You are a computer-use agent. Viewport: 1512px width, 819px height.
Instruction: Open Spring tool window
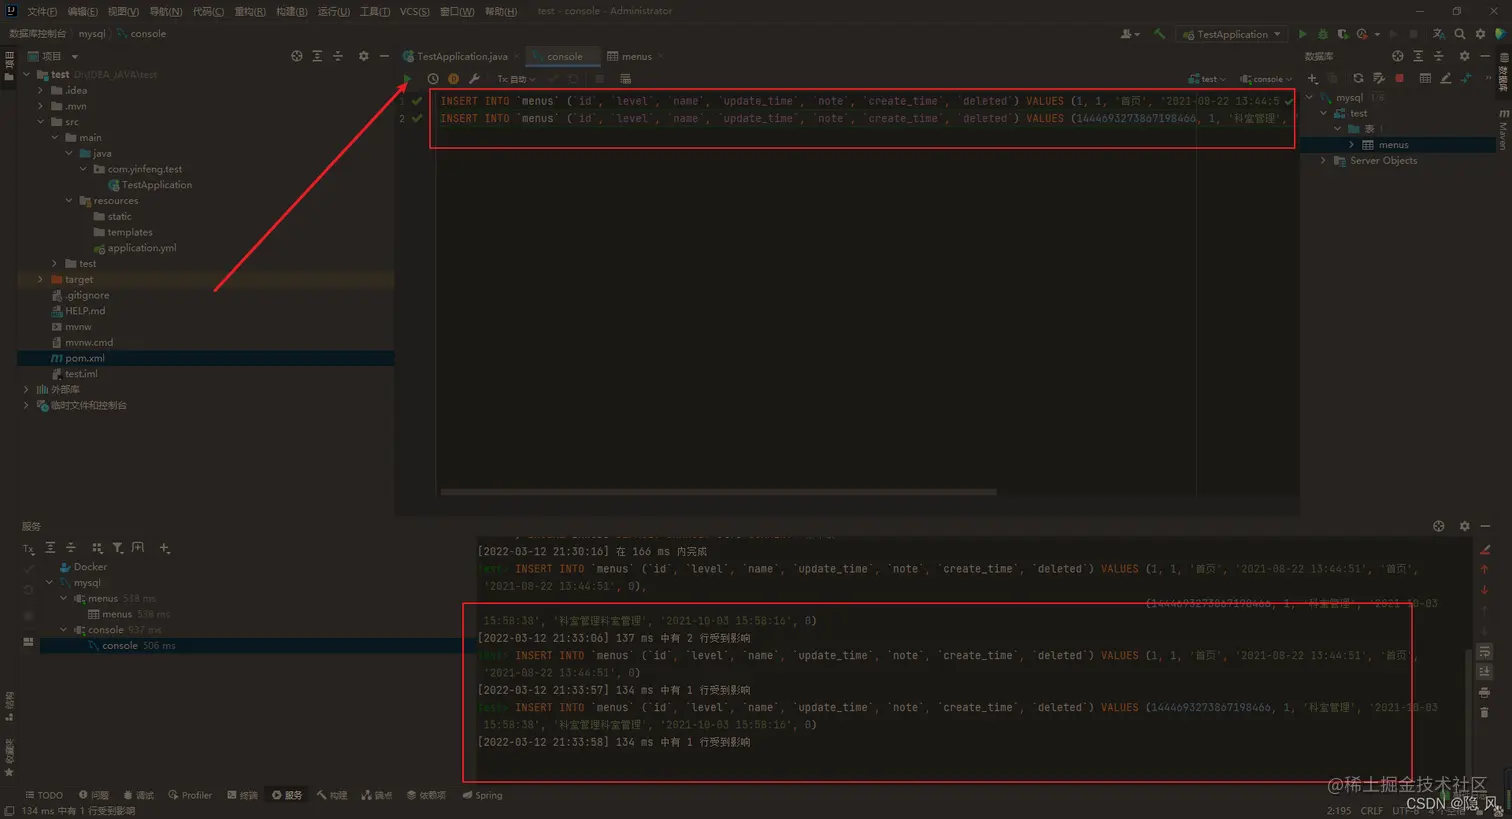(482, 796)
